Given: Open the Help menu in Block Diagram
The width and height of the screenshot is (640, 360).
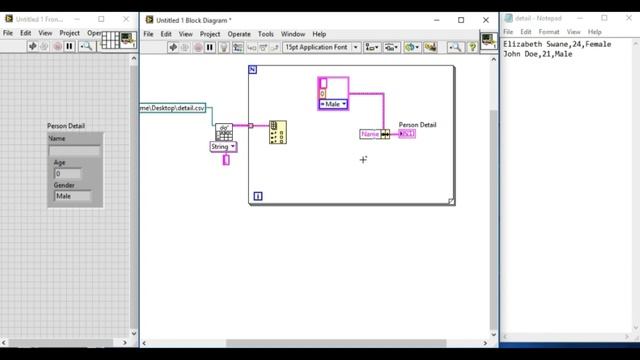Looking at the screenshot, I should (x=319, y=34).
